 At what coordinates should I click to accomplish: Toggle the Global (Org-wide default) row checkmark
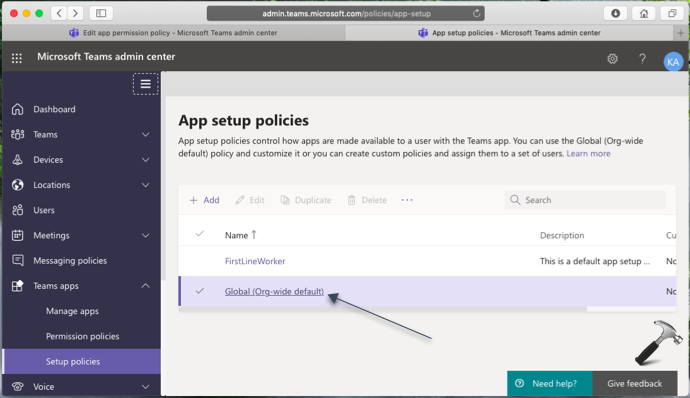[x=200, y=291]
